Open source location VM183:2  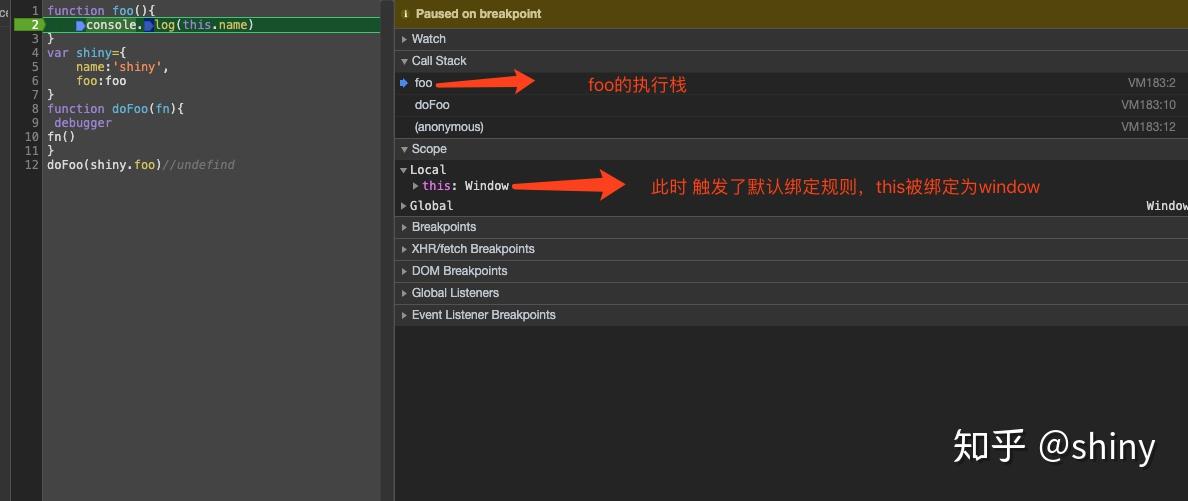[1152, 83]
